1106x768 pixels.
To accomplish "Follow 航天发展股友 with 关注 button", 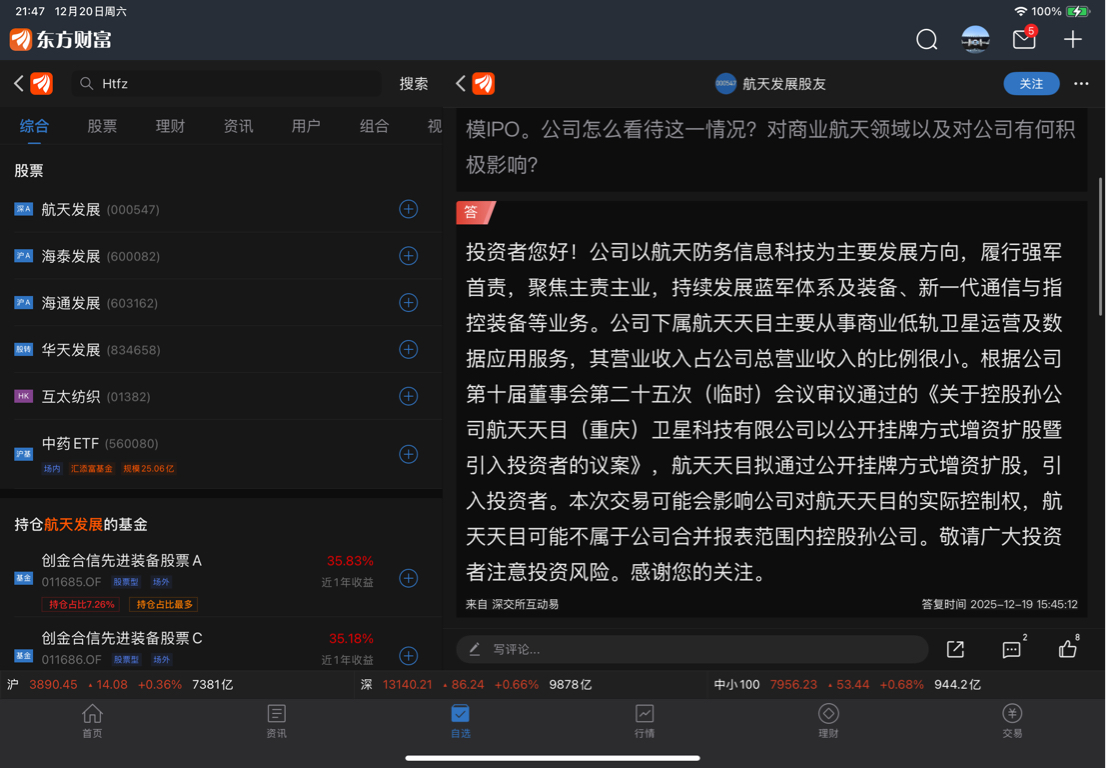I will 1031,83.
